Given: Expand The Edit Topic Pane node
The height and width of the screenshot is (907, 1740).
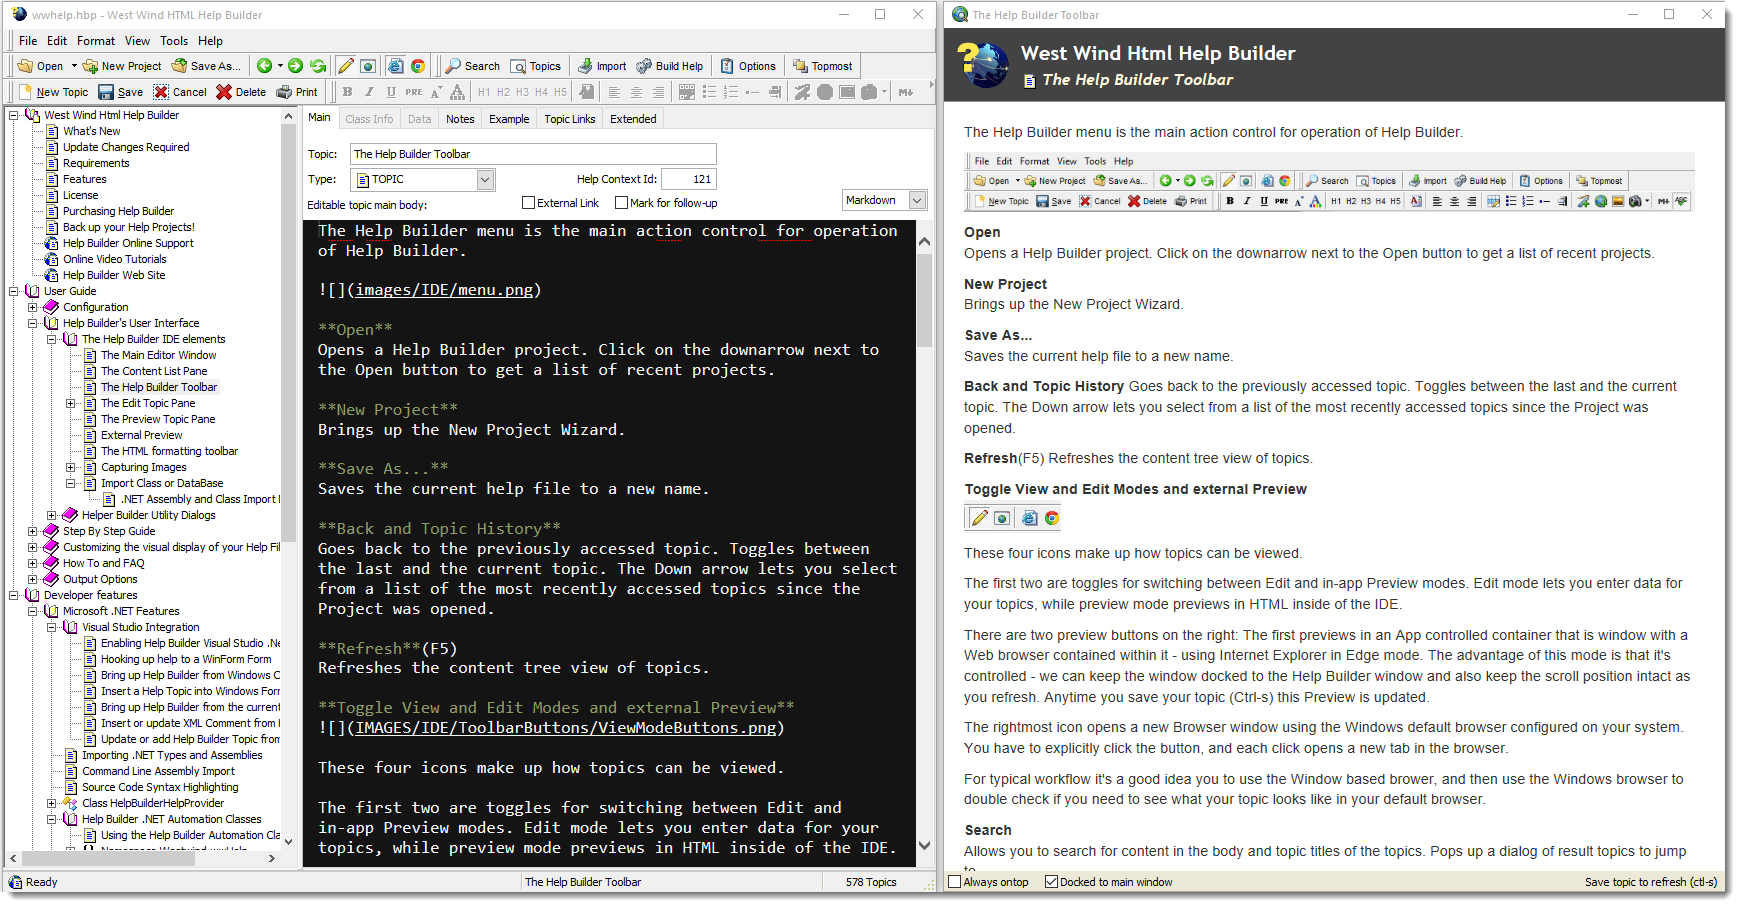Looking at the screenshot, I should [71, 403].
